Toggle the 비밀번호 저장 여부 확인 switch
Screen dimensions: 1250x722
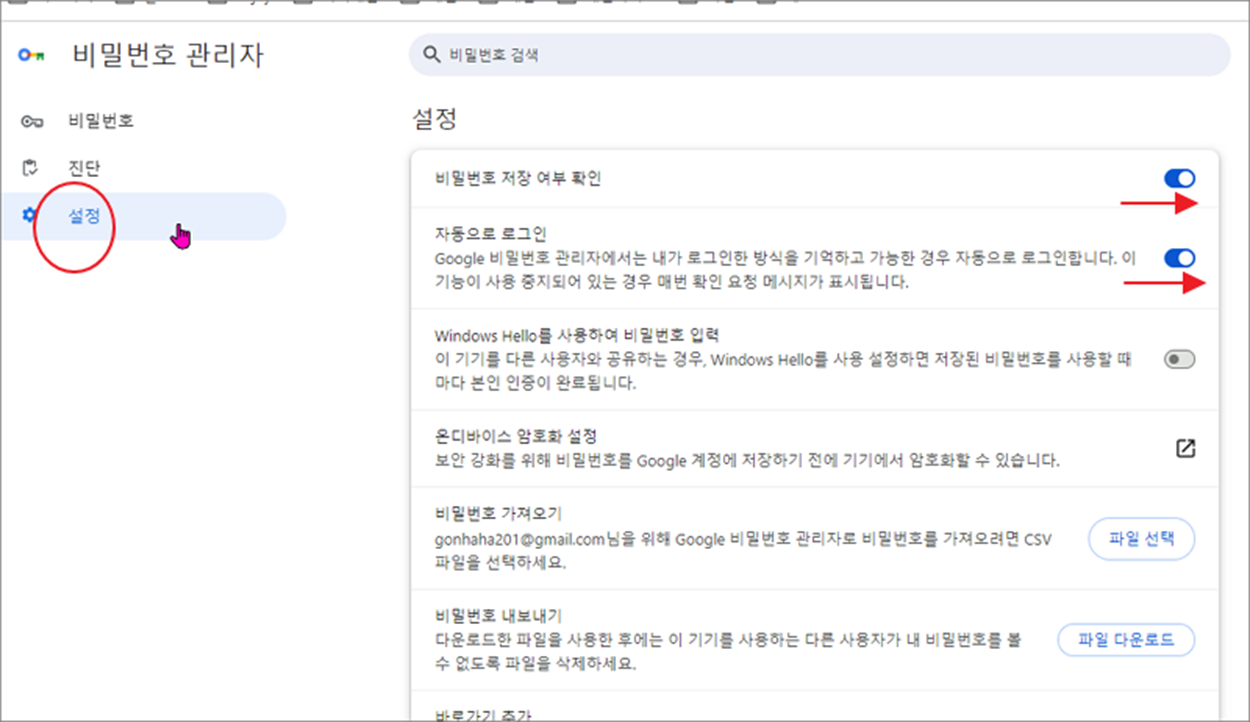point(1180,179)
